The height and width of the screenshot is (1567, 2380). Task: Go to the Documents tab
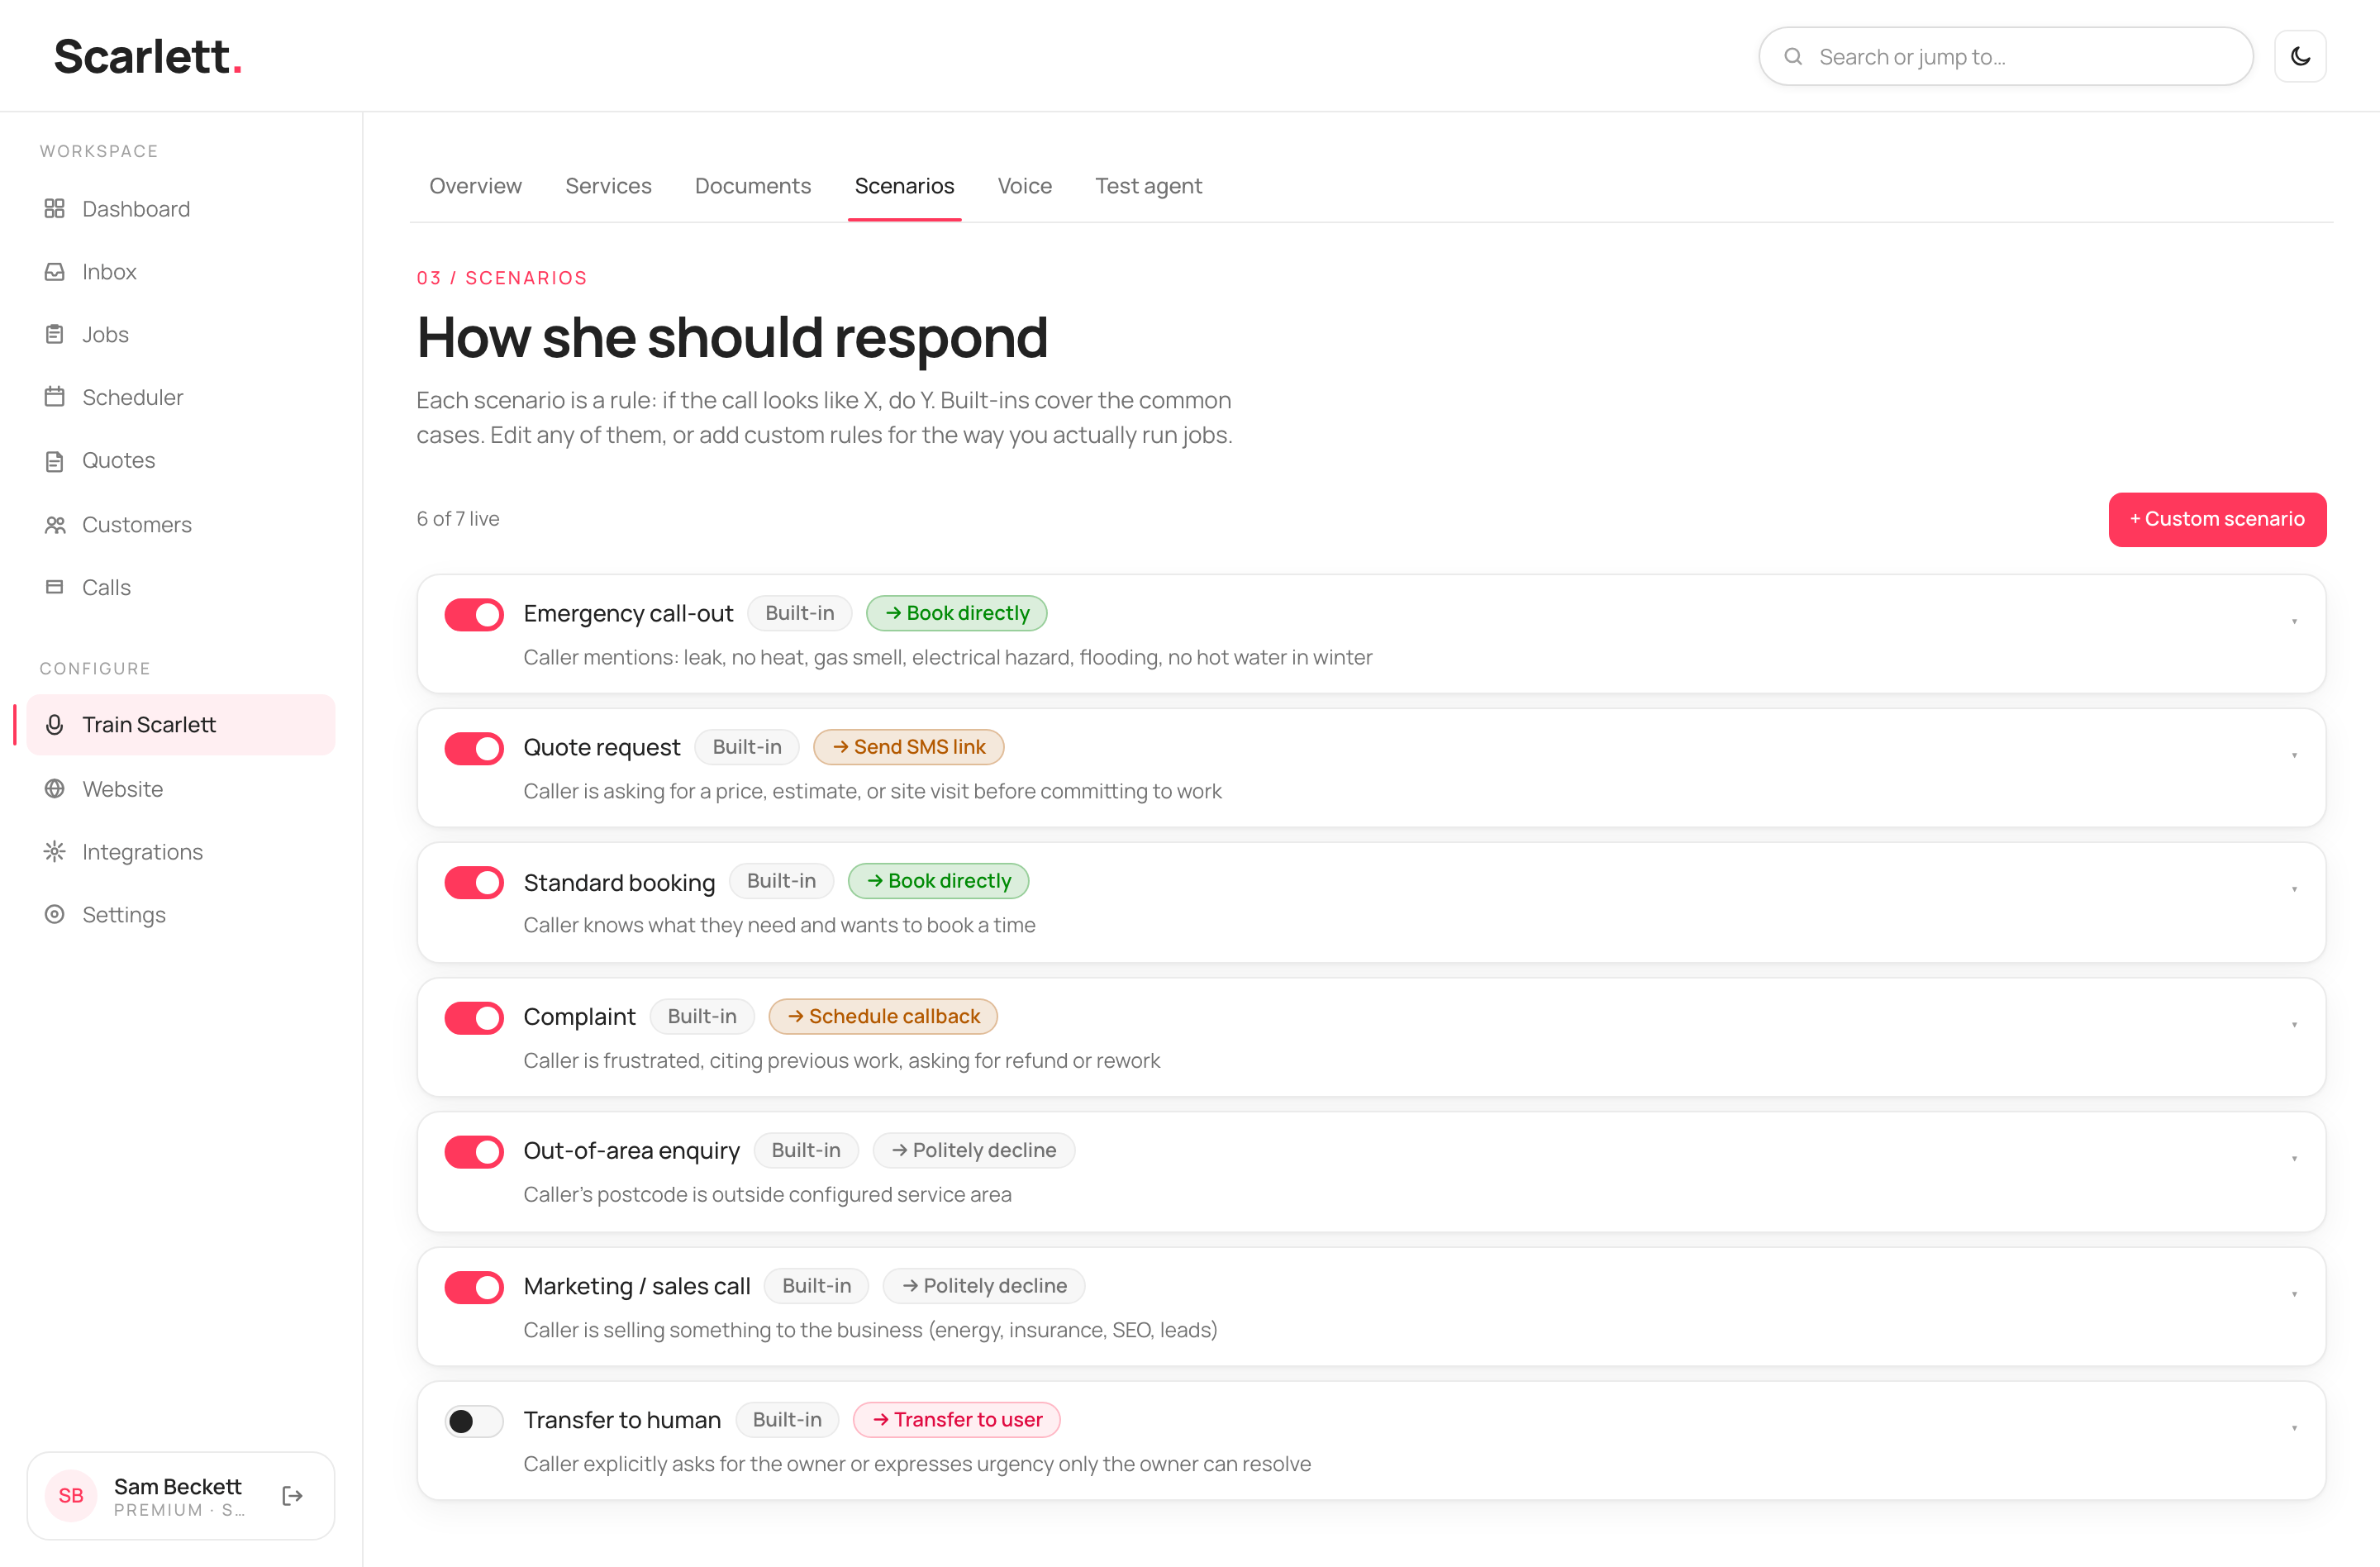click(753, 186)
